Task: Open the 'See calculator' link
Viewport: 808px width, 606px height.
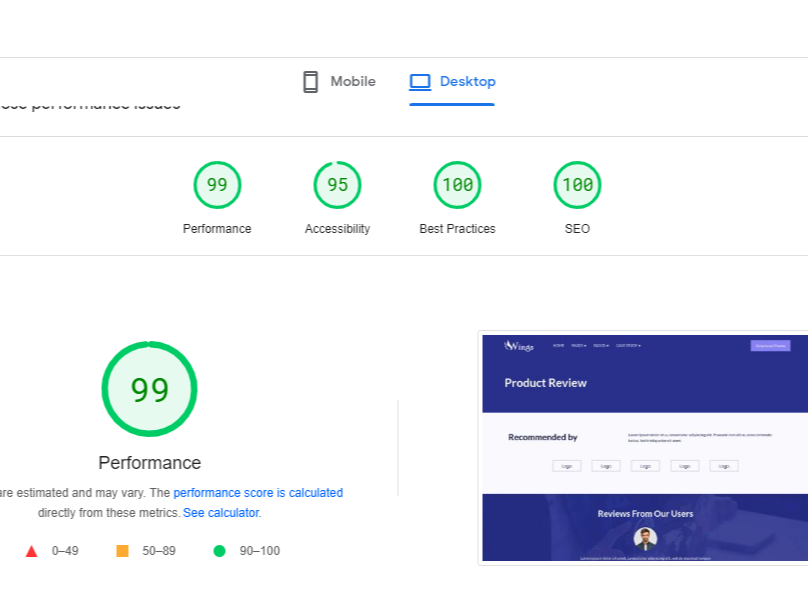Action: pyautogui.click(x=222, y=513)
